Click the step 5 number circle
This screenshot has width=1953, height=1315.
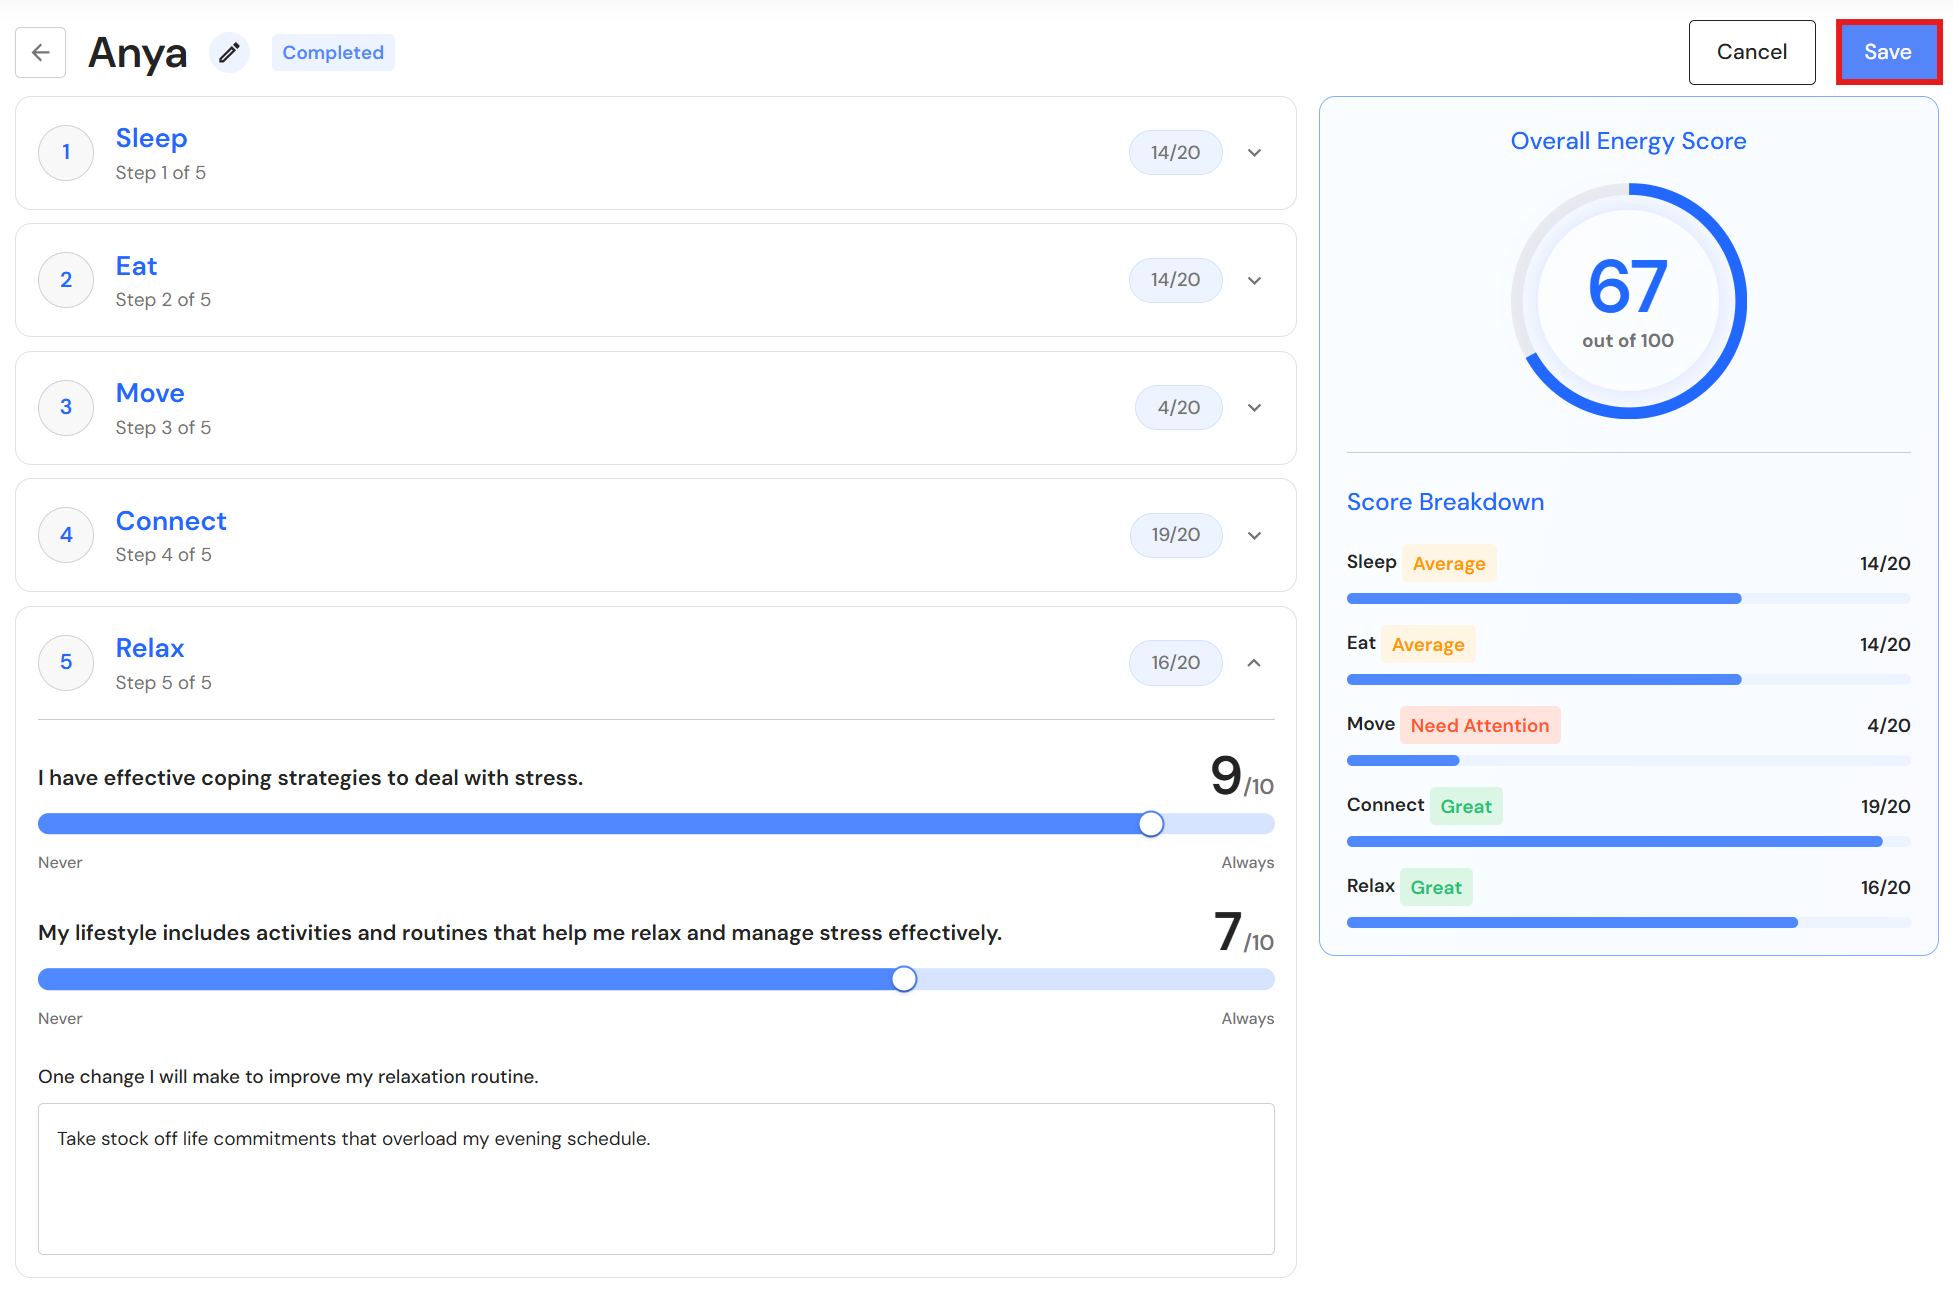[x=66, y=662]
